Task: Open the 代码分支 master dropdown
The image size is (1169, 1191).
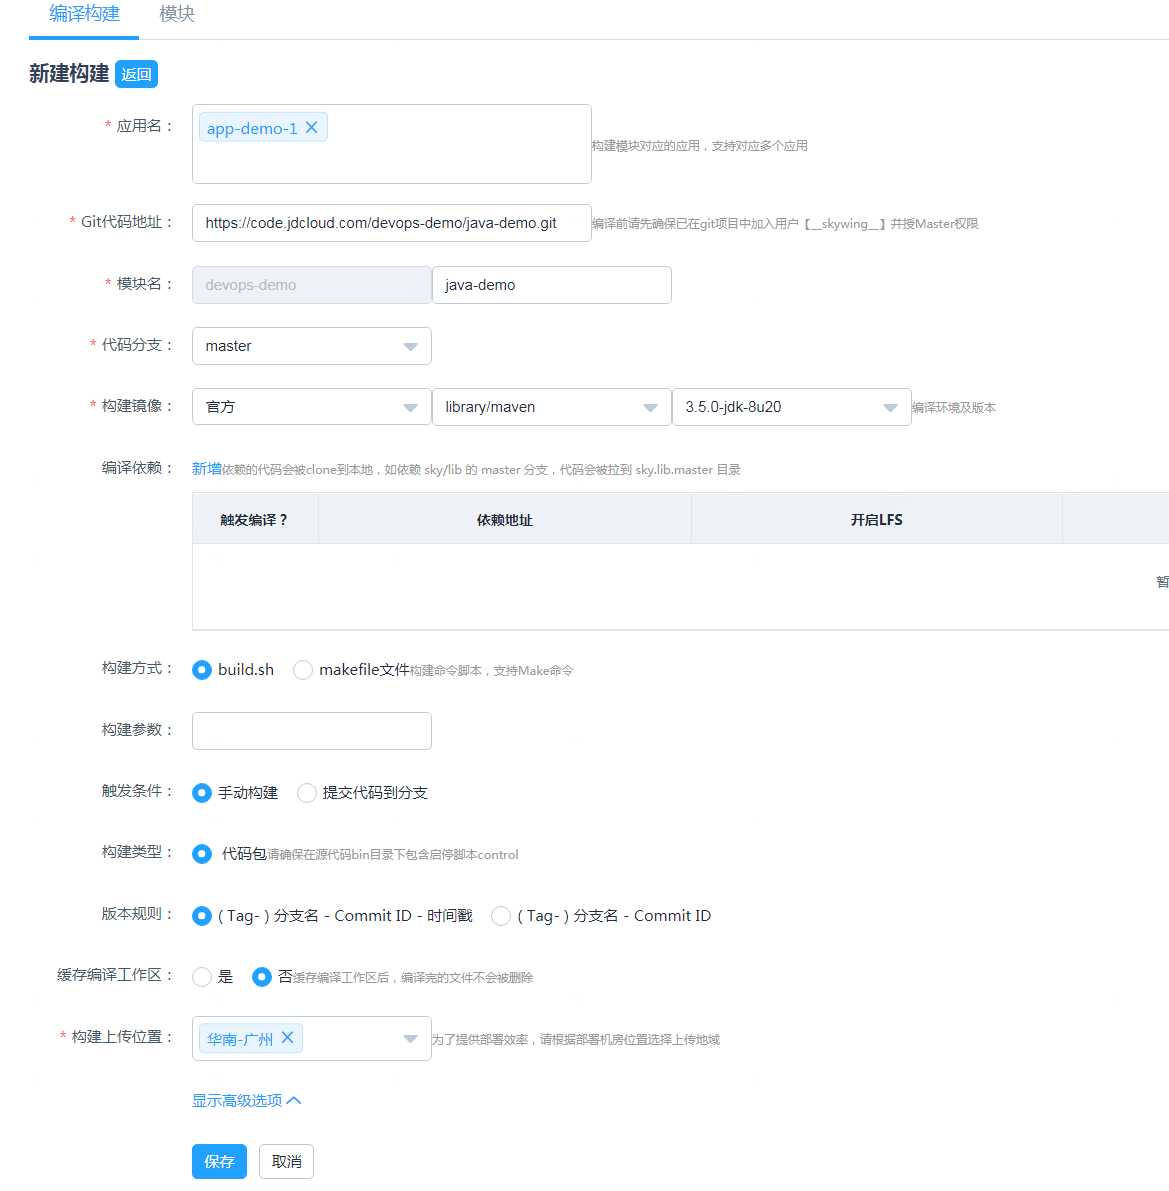Action: 409,346
